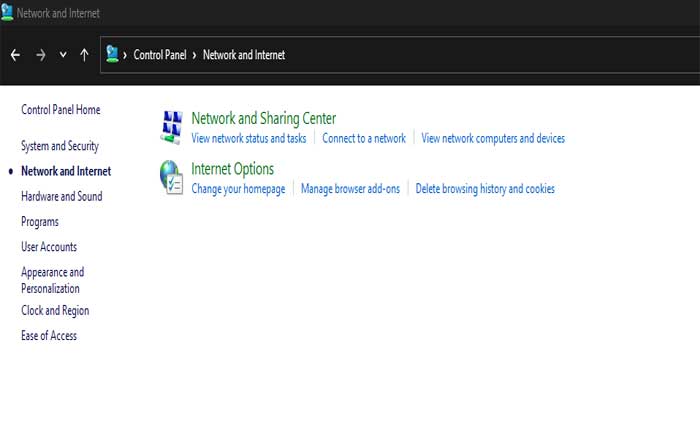Go up one level with Up arrow
Screen dimensions: 700x430
point(84,55)
